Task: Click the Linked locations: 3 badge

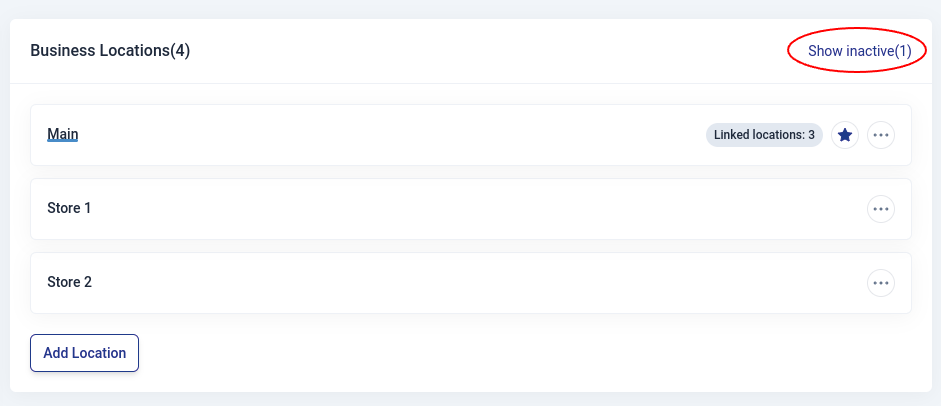Action: 764,135
